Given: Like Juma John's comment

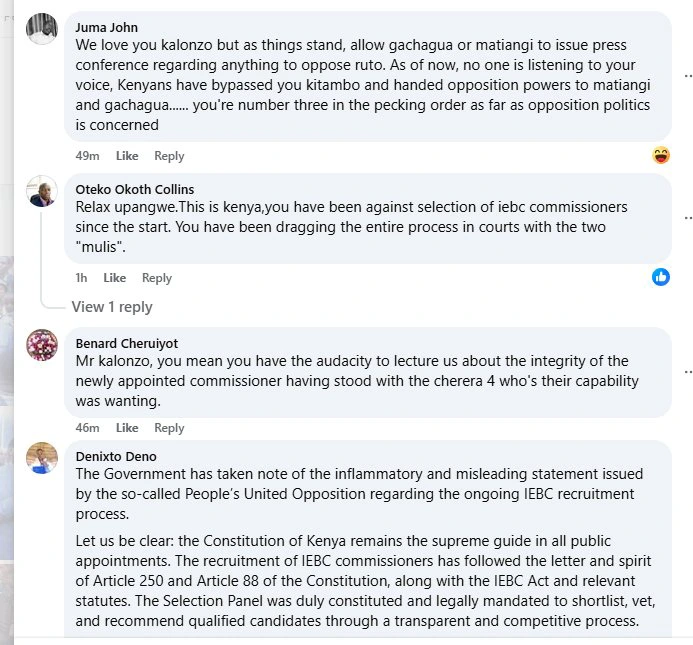Looking at the screenshot, I should (x=127, y=156).
